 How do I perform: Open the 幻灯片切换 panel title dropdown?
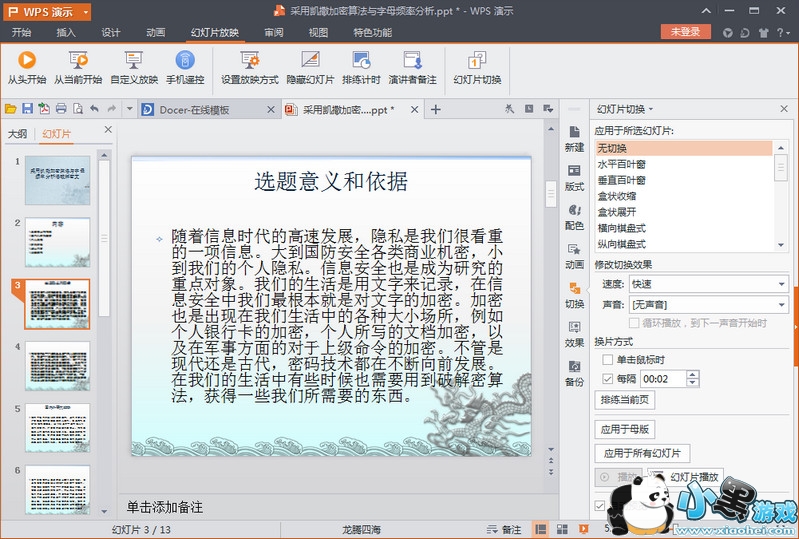coord(624,109)
